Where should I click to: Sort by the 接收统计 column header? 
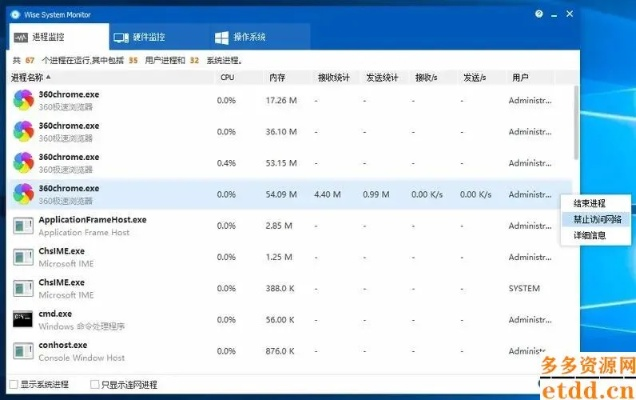[x=336, y=77]
